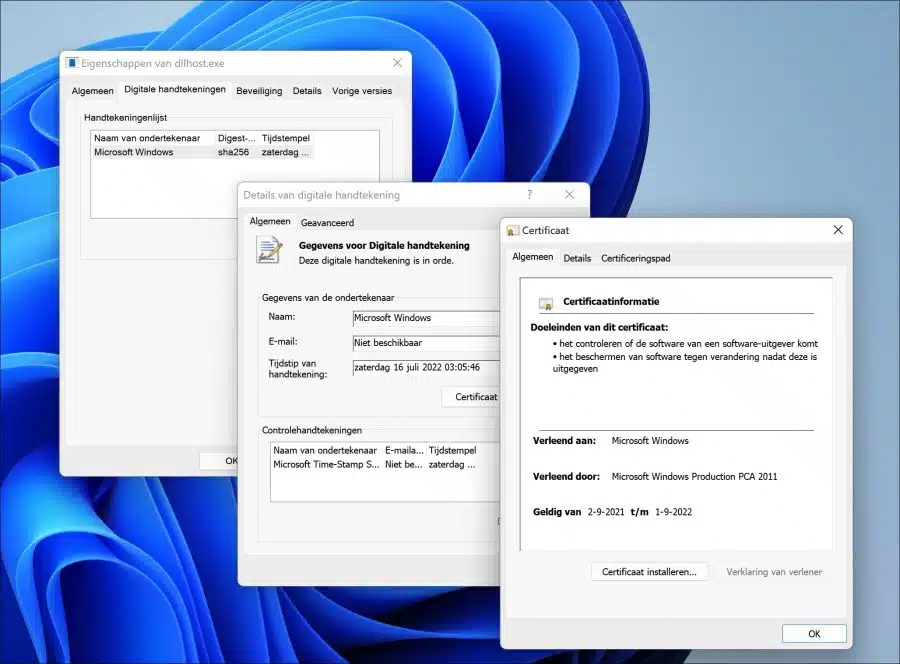The width and height of the screenshot is (900, 664).
Task: Click OK in the dllhost.exe properties window
Action: coord(219,460)
